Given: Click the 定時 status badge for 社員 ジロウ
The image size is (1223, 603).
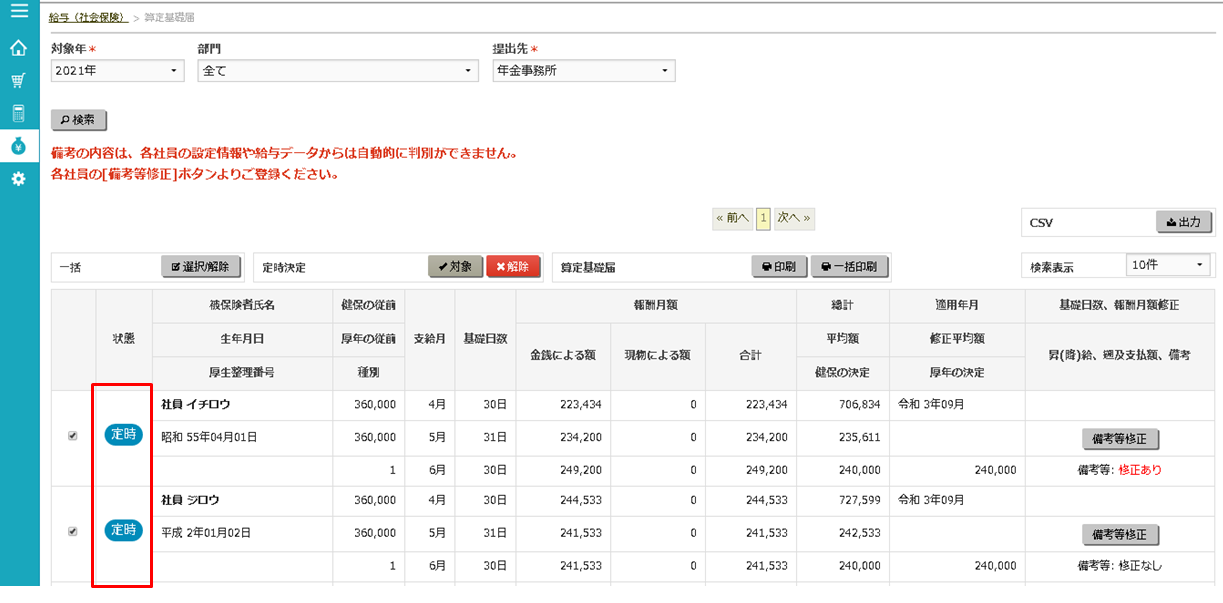Looking at the screenshot, I should (x=122, y=530).
